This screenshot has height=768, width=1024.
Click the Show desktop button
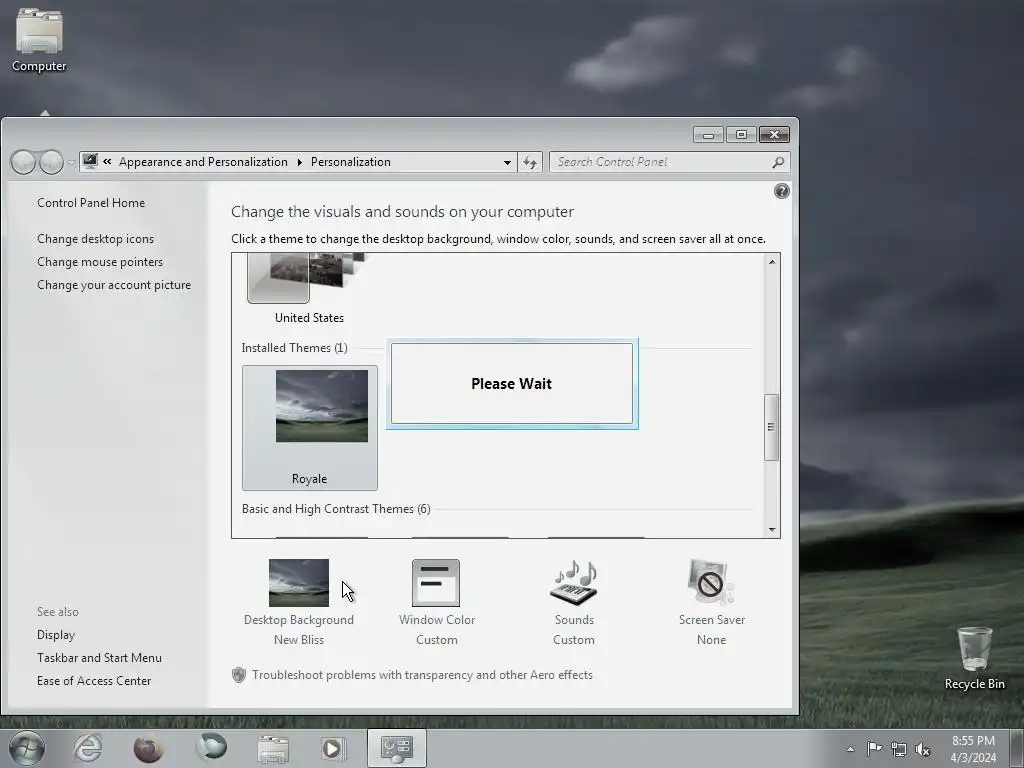coord(1019,749)
